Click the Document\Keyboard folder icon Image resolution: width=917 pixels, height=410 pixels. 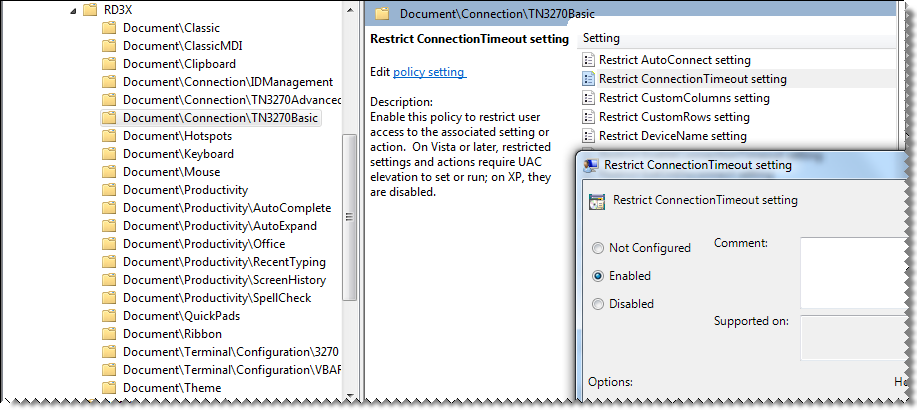[x=109, y=154]
